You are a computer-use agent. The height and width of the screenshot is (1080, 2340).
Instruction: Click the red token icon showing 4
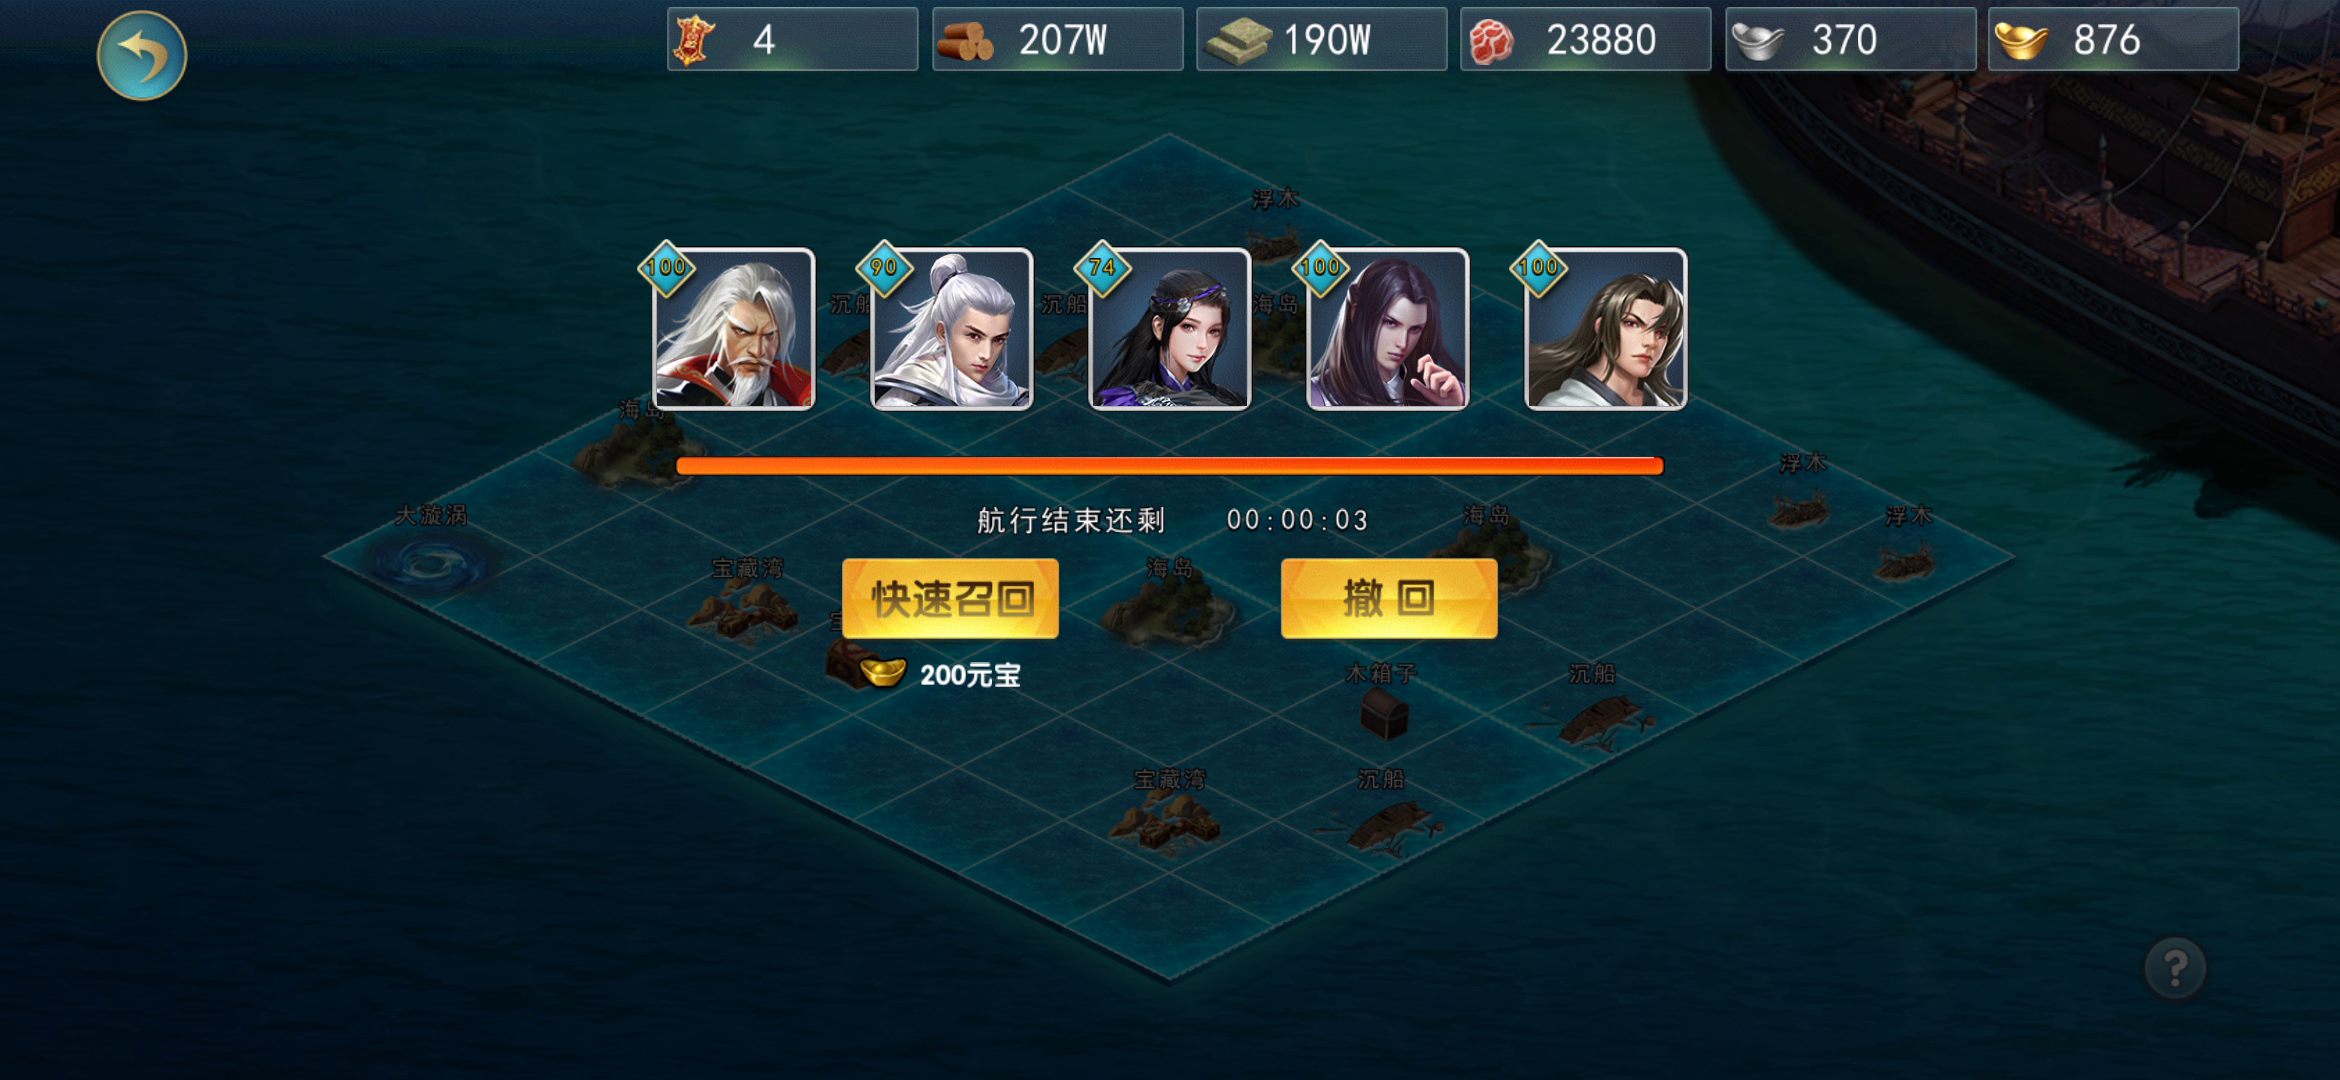pyautogui.click(x=694, y=41)
